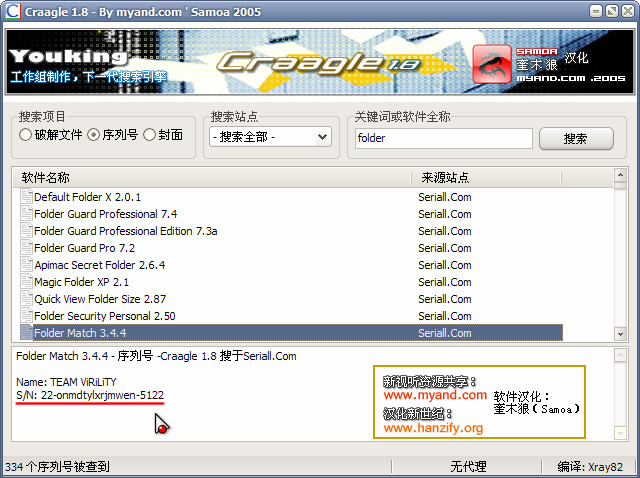Click document icon beside Quick View Folder Size 2.87
The width and height of the screenshot is (640, 478).
click(27, 299)
